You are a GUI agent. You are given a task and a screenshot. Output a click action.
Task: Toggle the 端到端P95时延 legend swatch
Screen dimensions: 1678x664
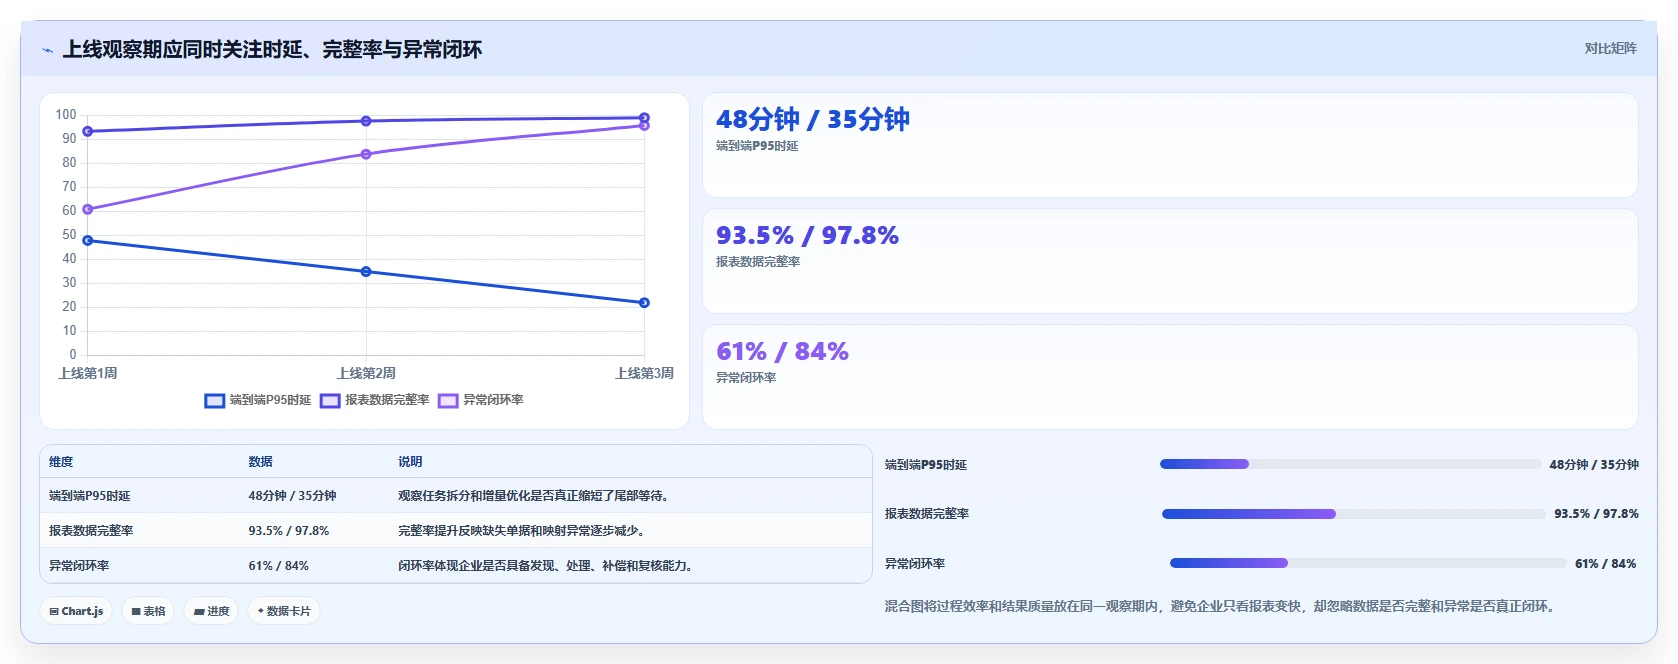pyautogui.click(x=214, y=401)
